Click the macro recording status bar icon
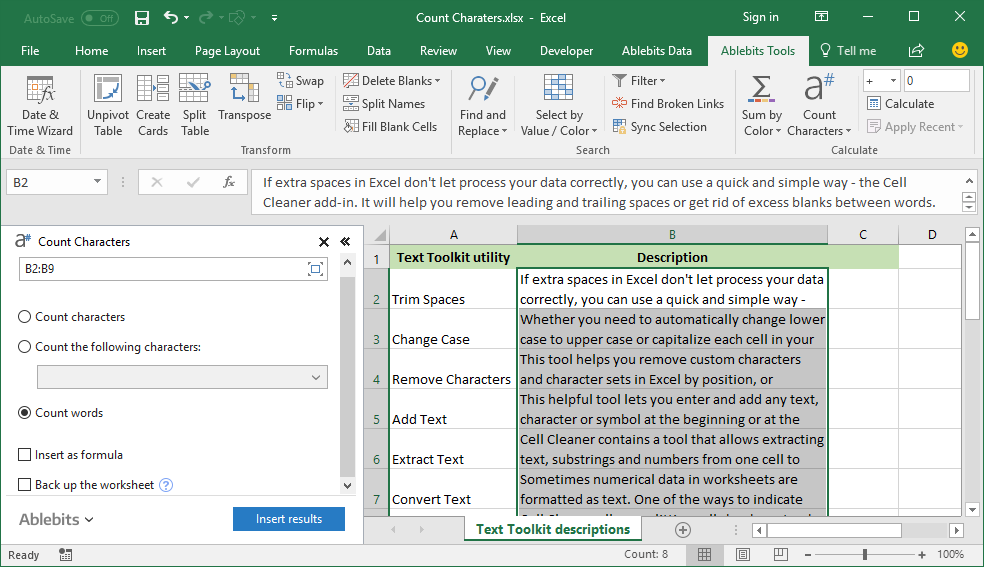The height and width of the screenshot is (567, 984). [x=65, y=554]
